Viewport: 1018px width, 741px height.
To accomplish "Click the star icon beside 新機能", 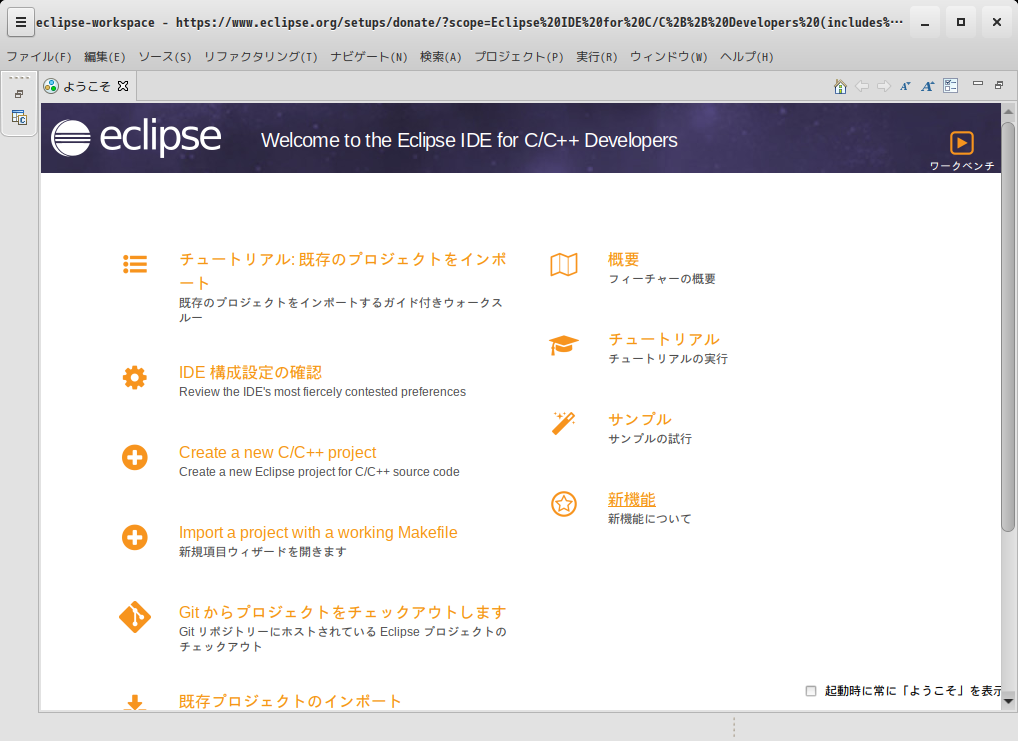I will [x=564, y=503].
